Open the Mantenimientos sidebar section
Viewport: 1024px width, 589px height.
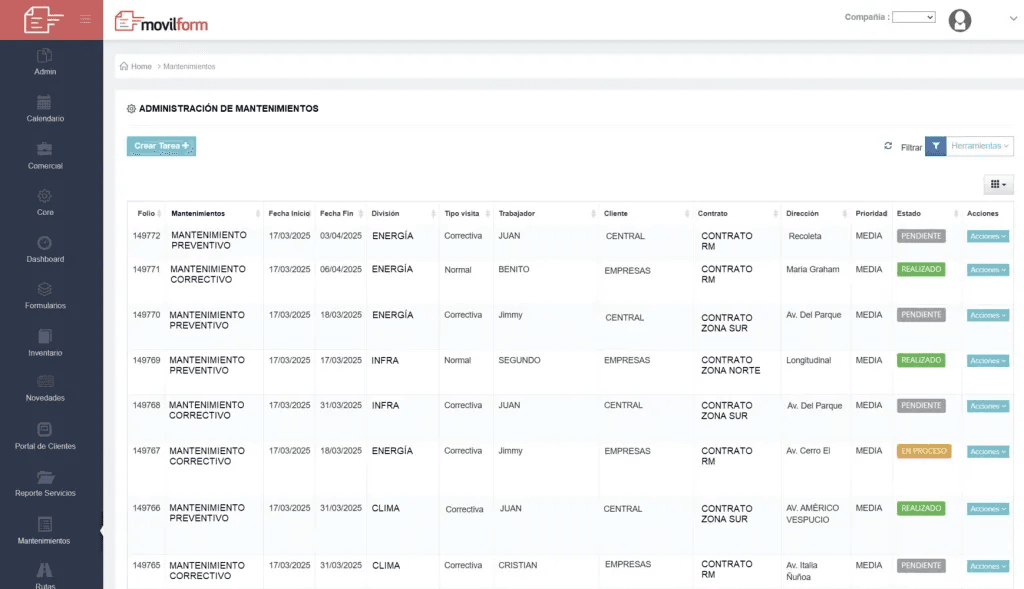(44, 532)
